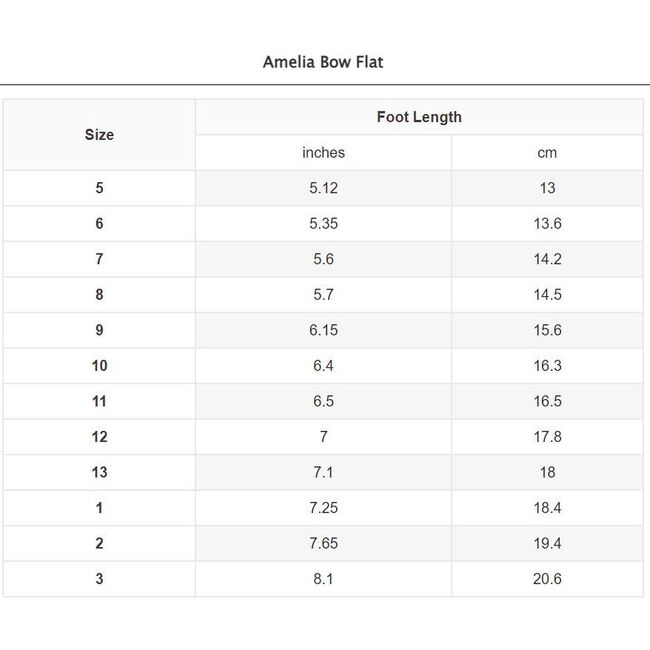Click the Foot Length header cell
The height and width of the screenshot is (650, 650).
click(x=419, y=117)
